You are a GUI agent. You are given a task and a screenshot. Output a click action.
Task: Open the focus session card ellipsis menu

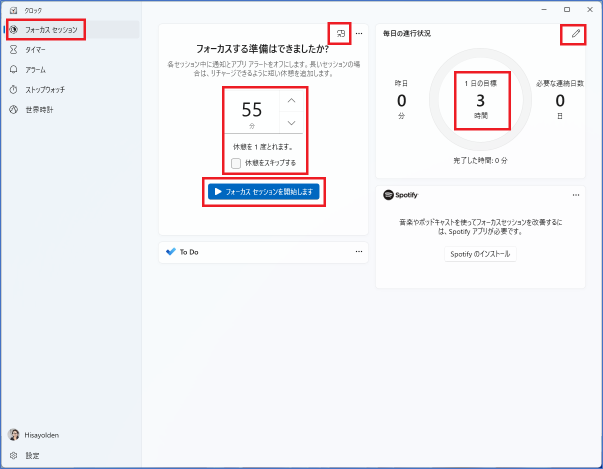point(358,34)
